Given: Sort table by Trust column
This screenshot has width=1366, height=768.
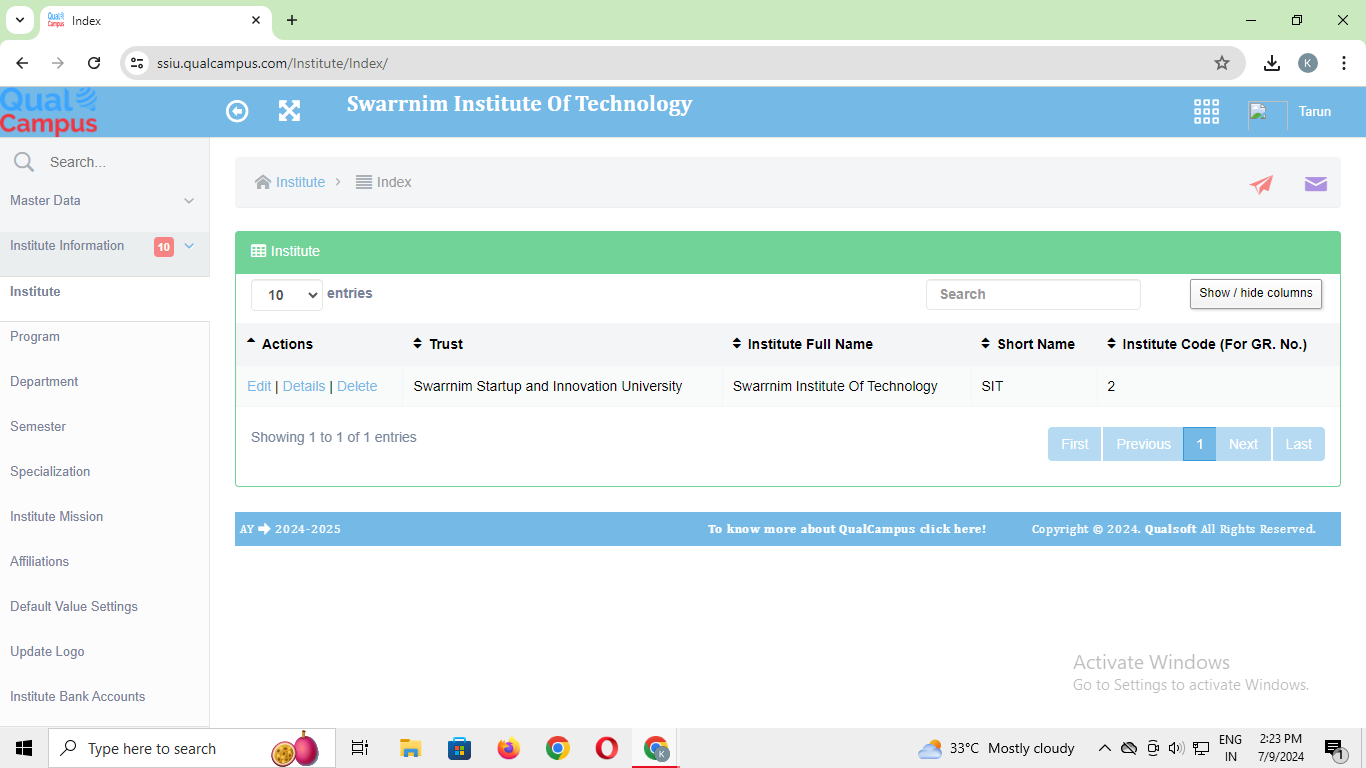Looking at the screenshot, I should pyautogui.click(x=418, y=344).
